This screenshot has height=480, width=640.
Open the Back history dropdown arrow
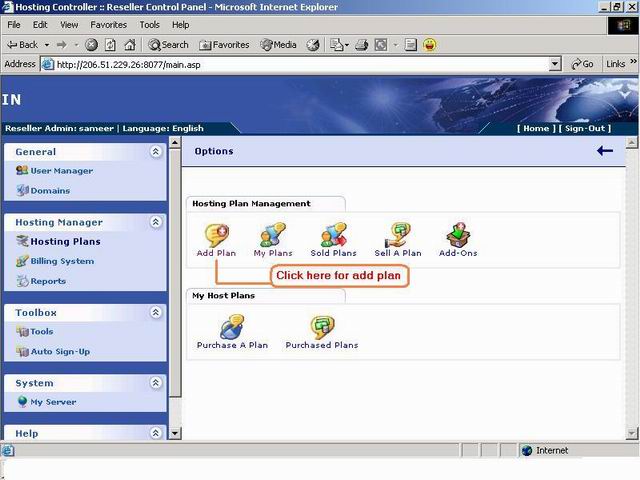47,45
